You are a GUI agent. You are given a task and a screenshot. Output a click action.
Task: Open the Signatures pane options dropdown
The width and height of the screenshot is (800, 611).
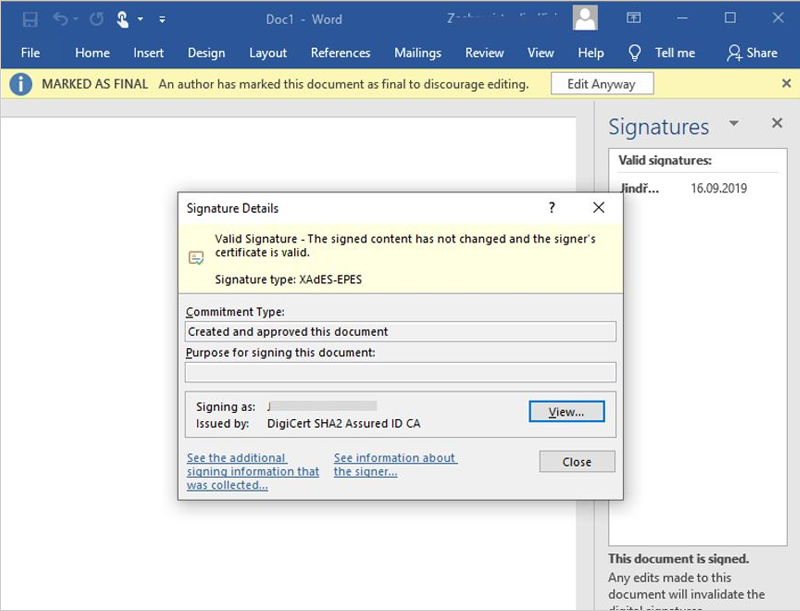pos(734,123)
